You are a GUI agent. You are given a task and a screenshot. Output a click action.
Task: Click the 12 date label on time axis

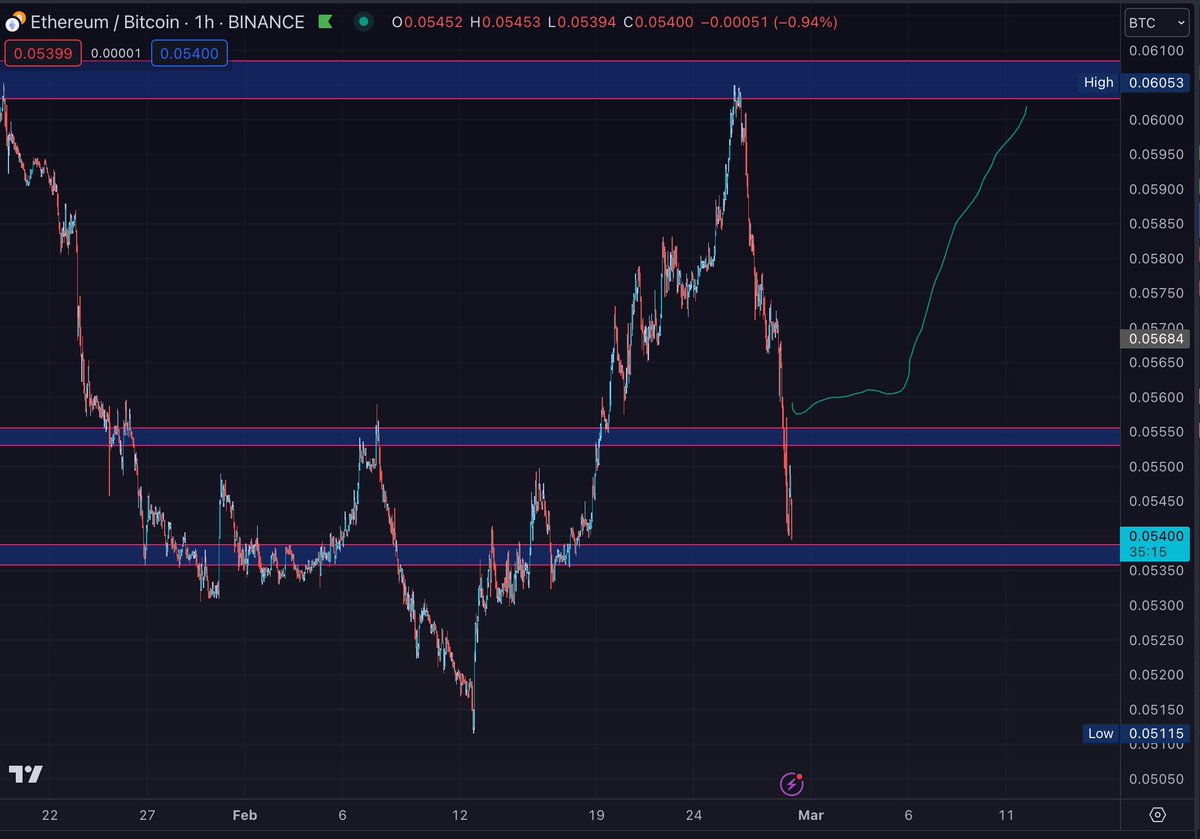coord(461,814)
